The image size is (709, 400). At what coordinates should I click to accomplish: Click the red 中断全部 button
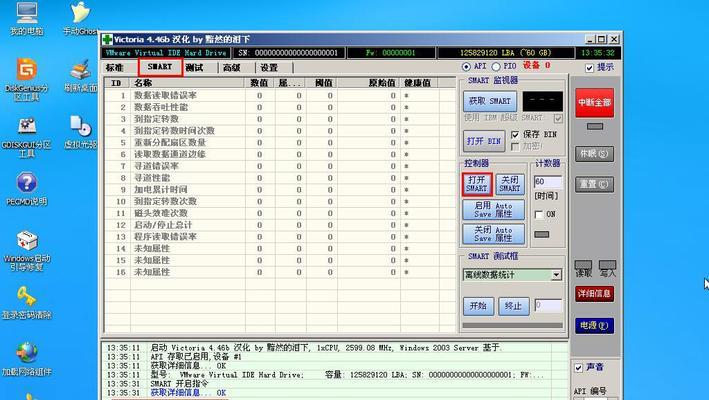coord(595,103)
